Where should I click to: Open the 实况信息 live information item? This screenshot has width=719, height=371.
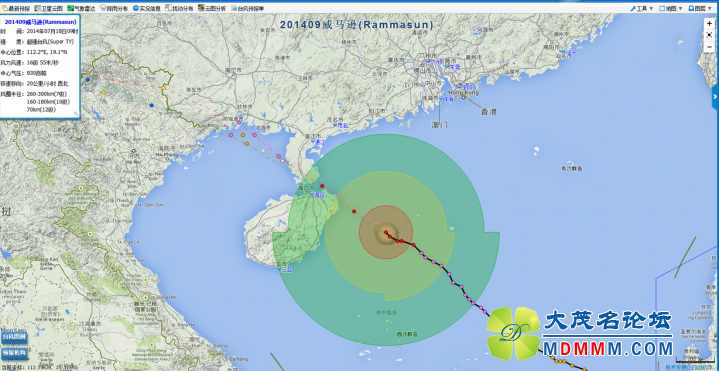(147, 8)
